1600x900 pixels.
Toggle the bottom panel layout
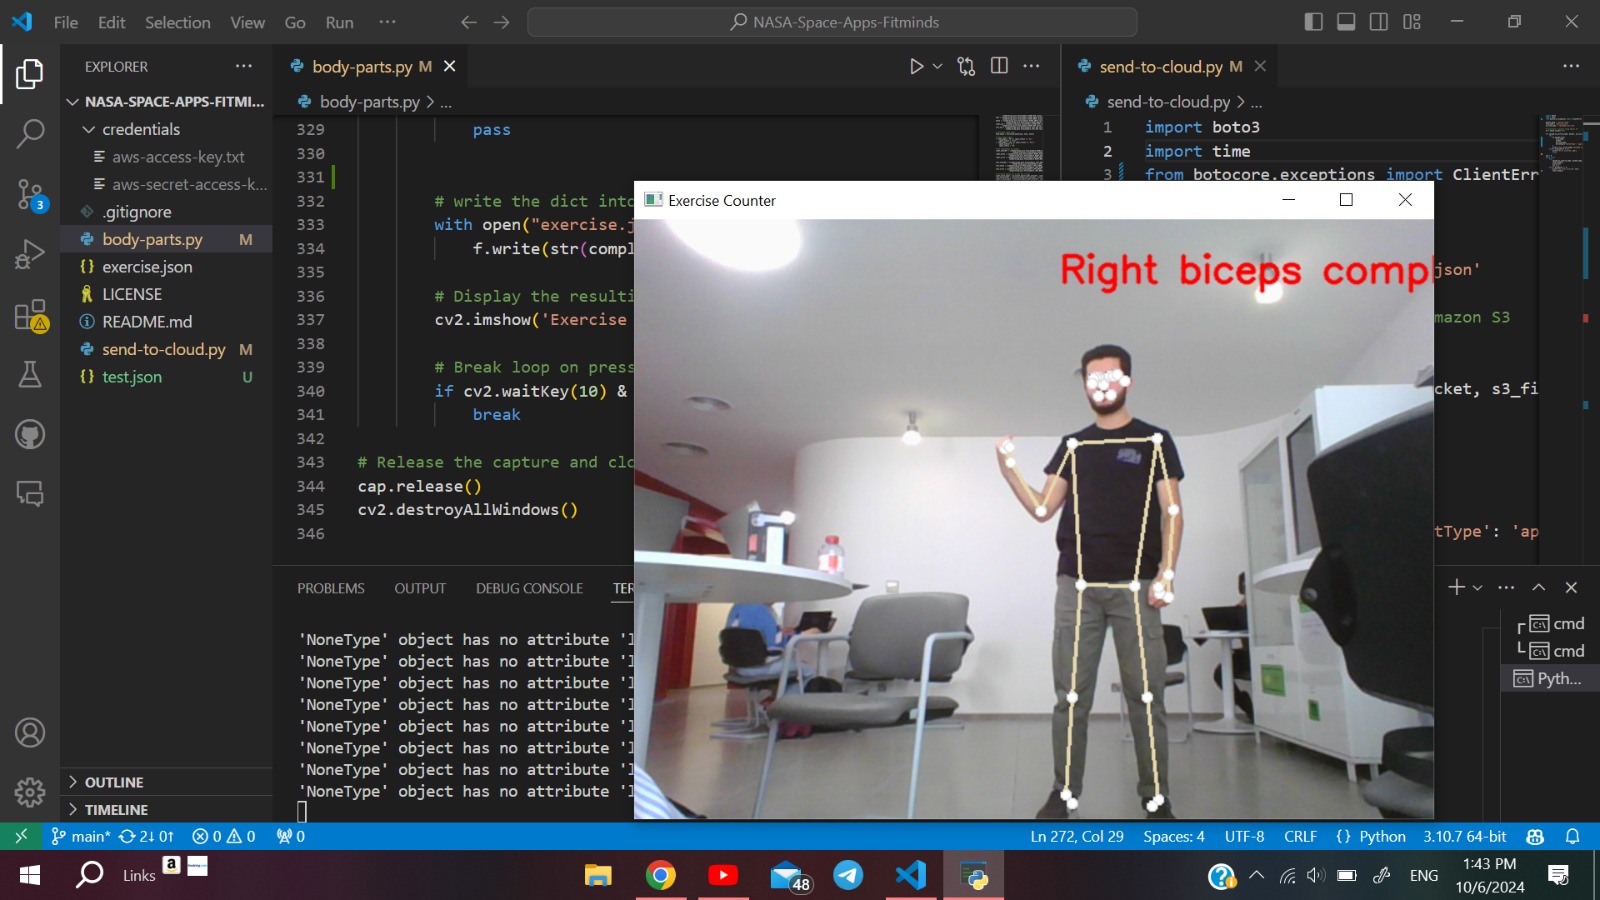[x=1346, y=22]
